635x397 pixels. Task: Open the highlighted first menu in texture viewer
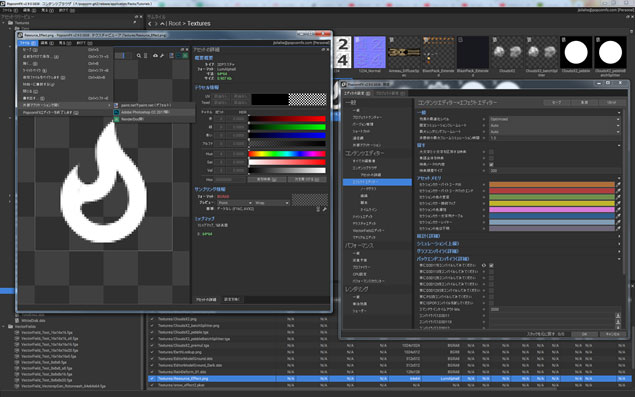click(x=28, y=43)
